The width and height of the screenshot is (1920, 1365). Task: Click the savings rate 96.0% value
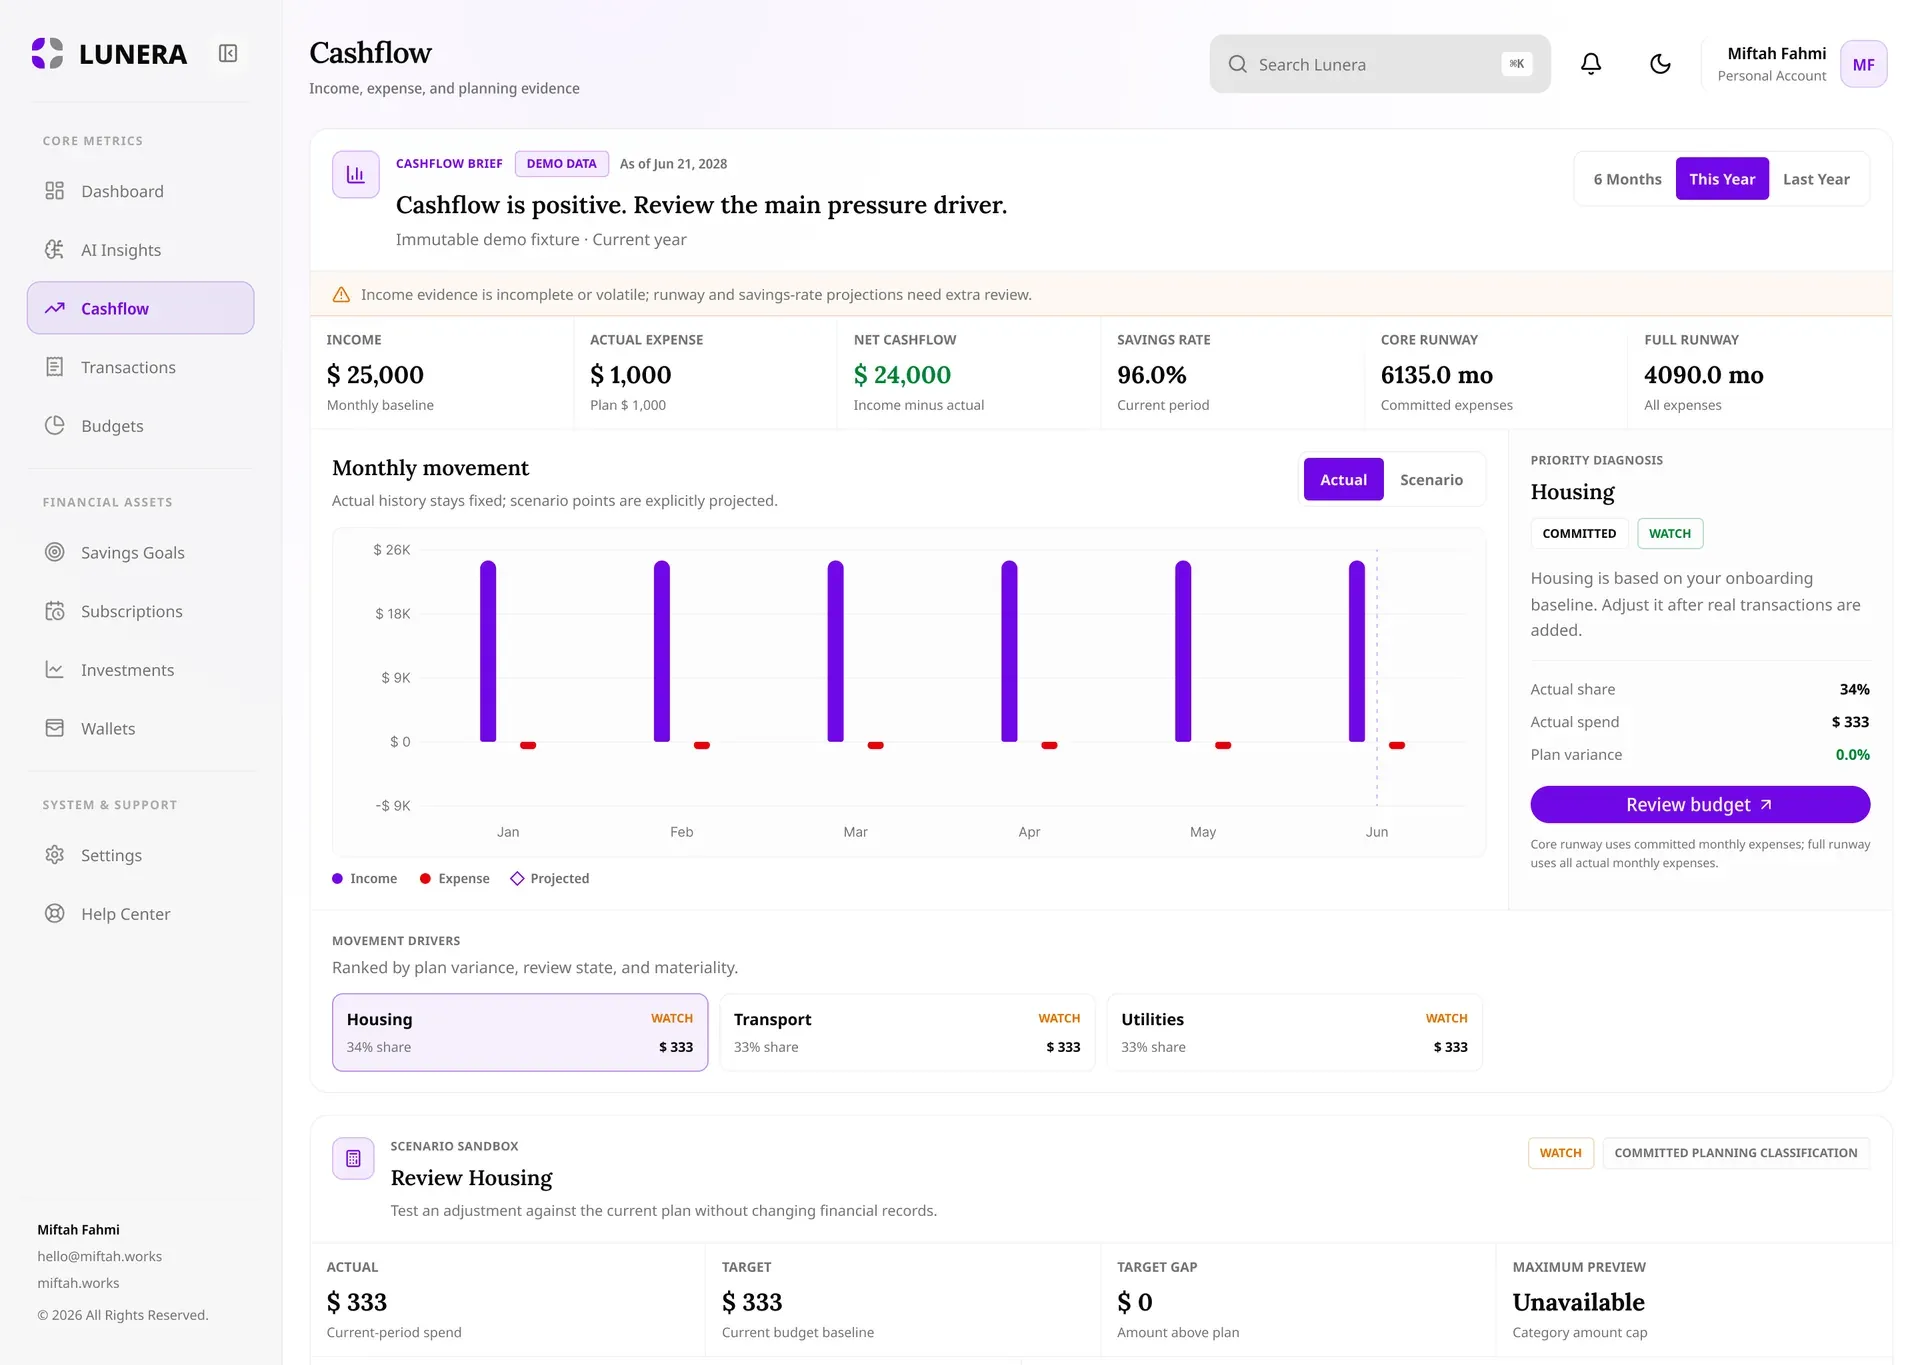tap(1152, 375)
